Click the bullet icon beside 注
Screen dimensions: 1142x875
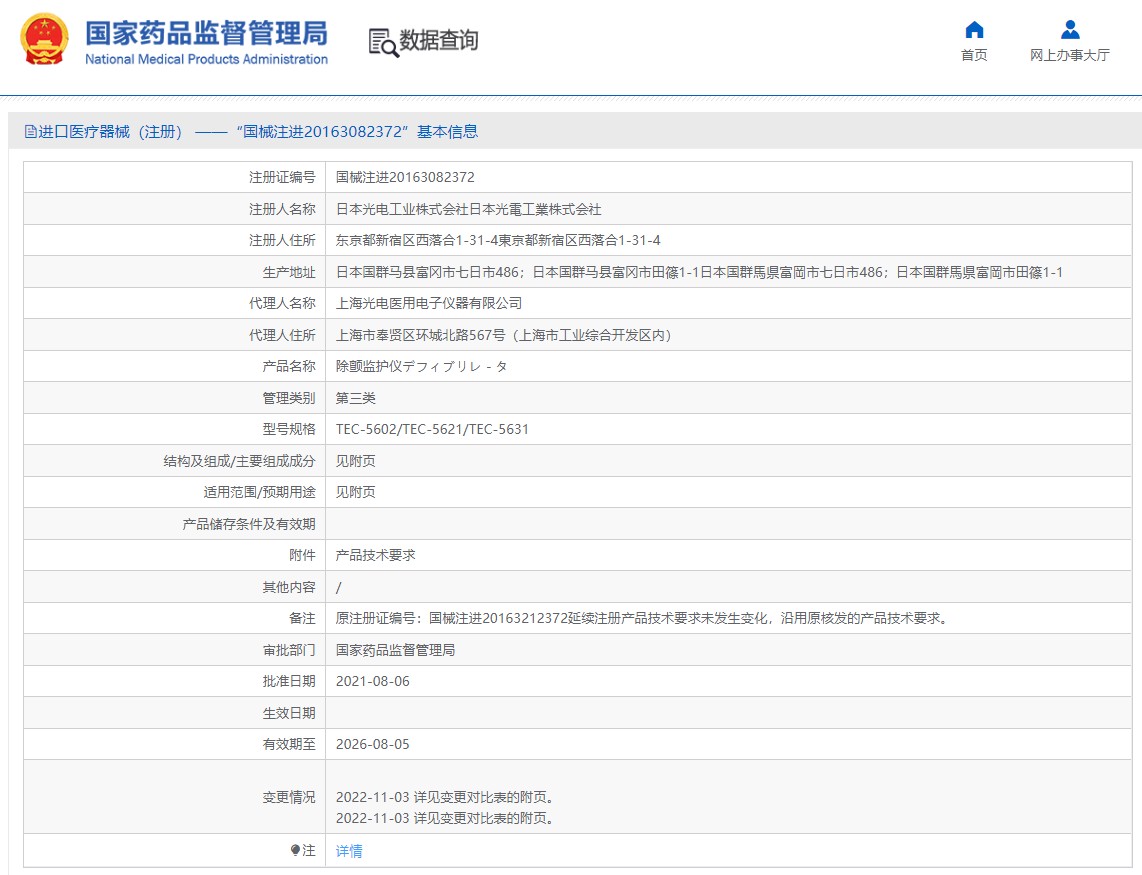(x=295, y=850)
